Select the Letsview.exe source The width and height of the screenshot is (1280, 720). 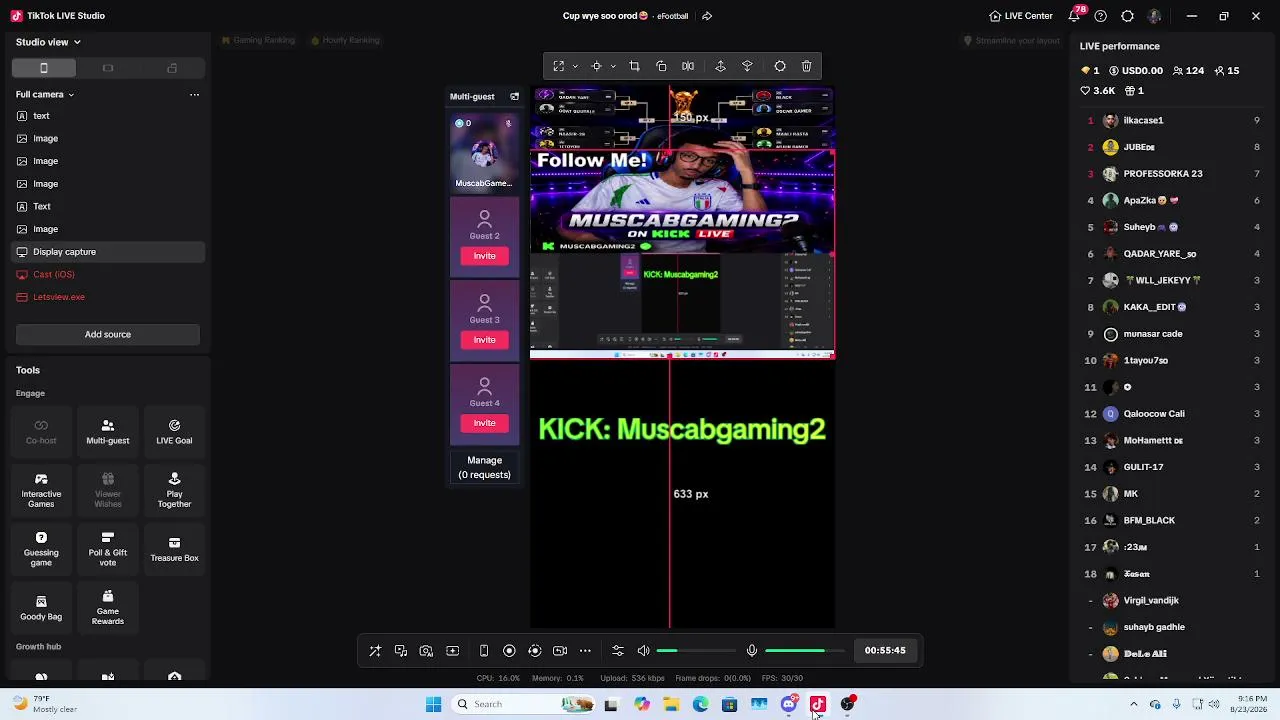(108, 297)
